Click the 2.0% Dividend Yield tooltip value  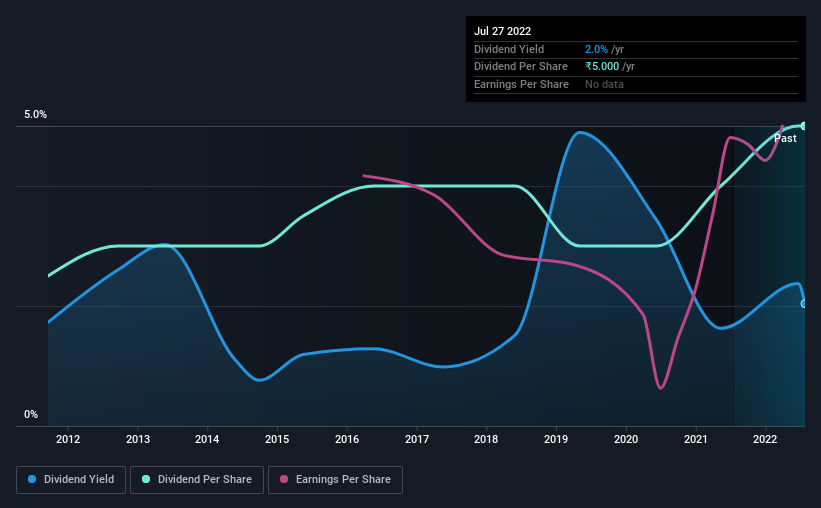596,49
